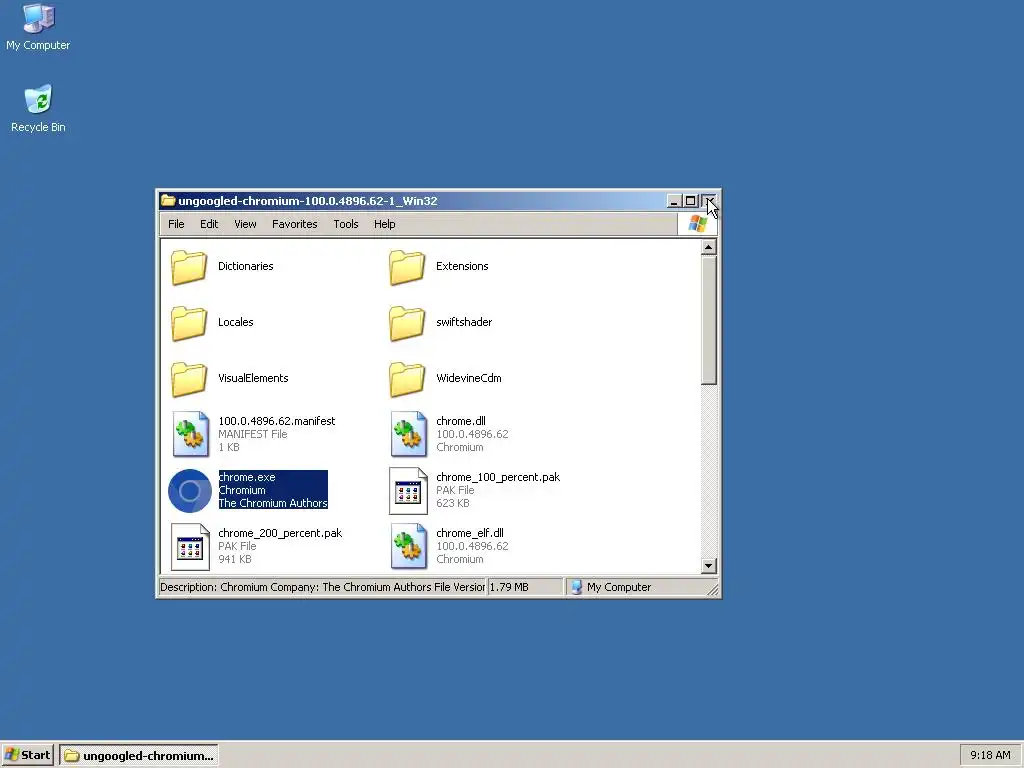Click the folder icon in window title bar

168,200
